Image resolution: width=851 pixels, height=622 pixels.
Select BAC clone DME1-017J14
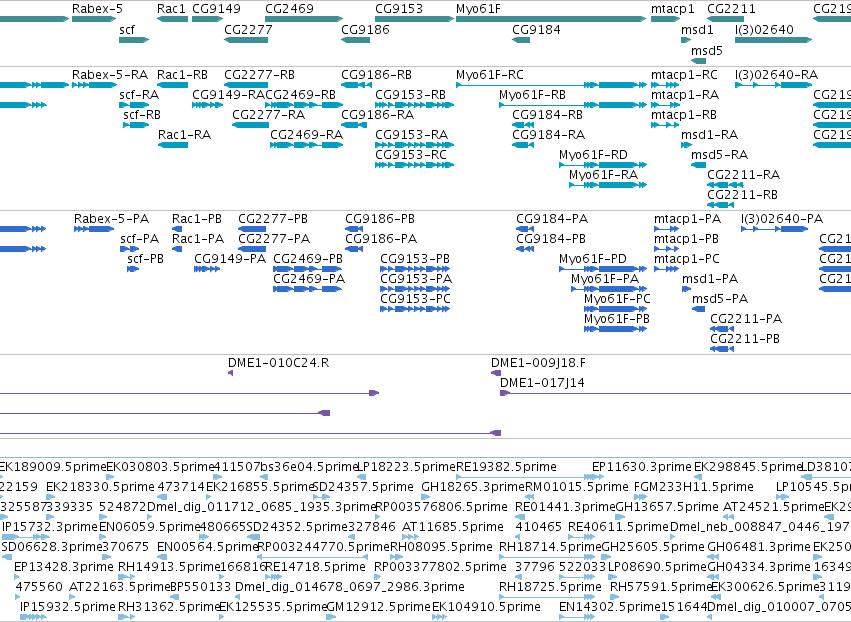tap(542, 383)
